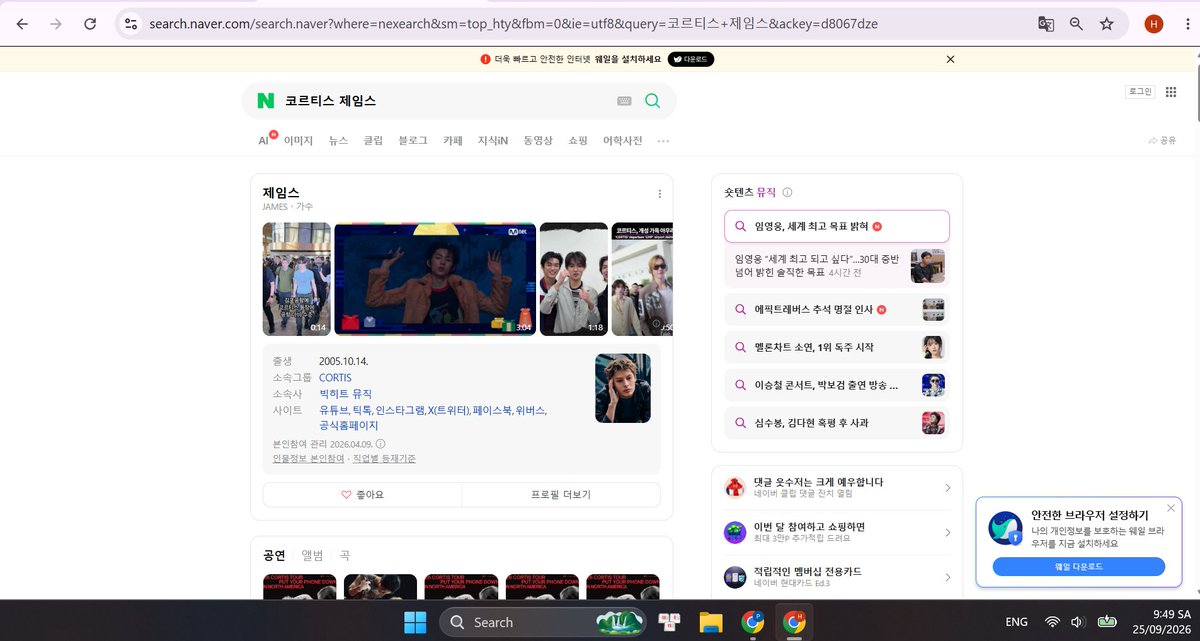The image size is (1200, 641).
Task: Select the 곡 tab below profile
Action: (344, 555)
